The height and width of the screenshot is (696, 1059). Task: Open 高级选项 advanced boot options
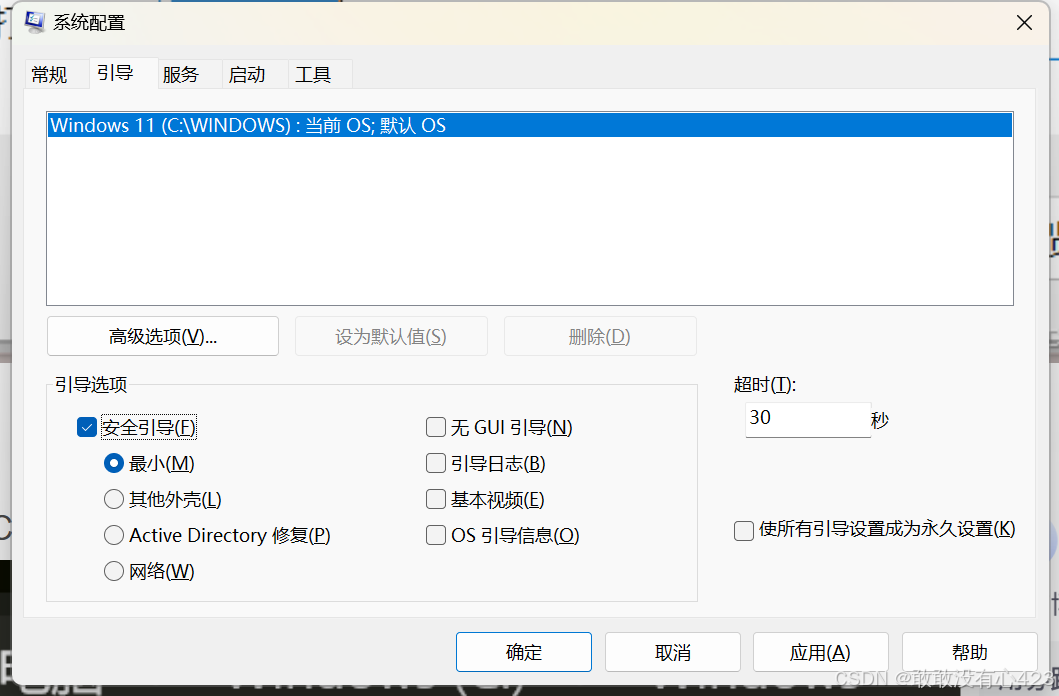pos(162,335)
